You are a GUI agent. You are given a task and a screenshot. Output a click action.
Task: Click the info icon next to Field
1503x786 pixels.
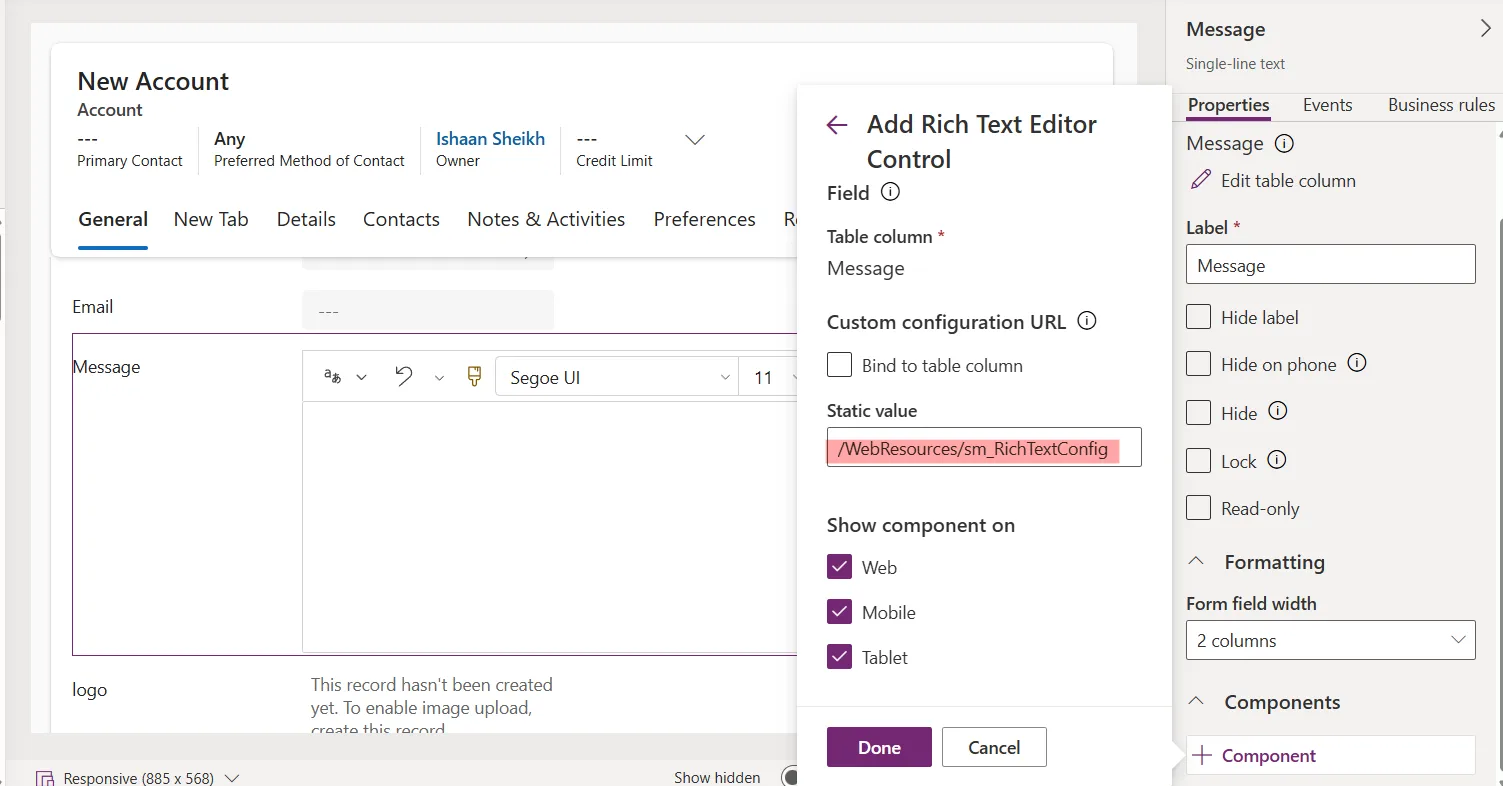(890, 192)
